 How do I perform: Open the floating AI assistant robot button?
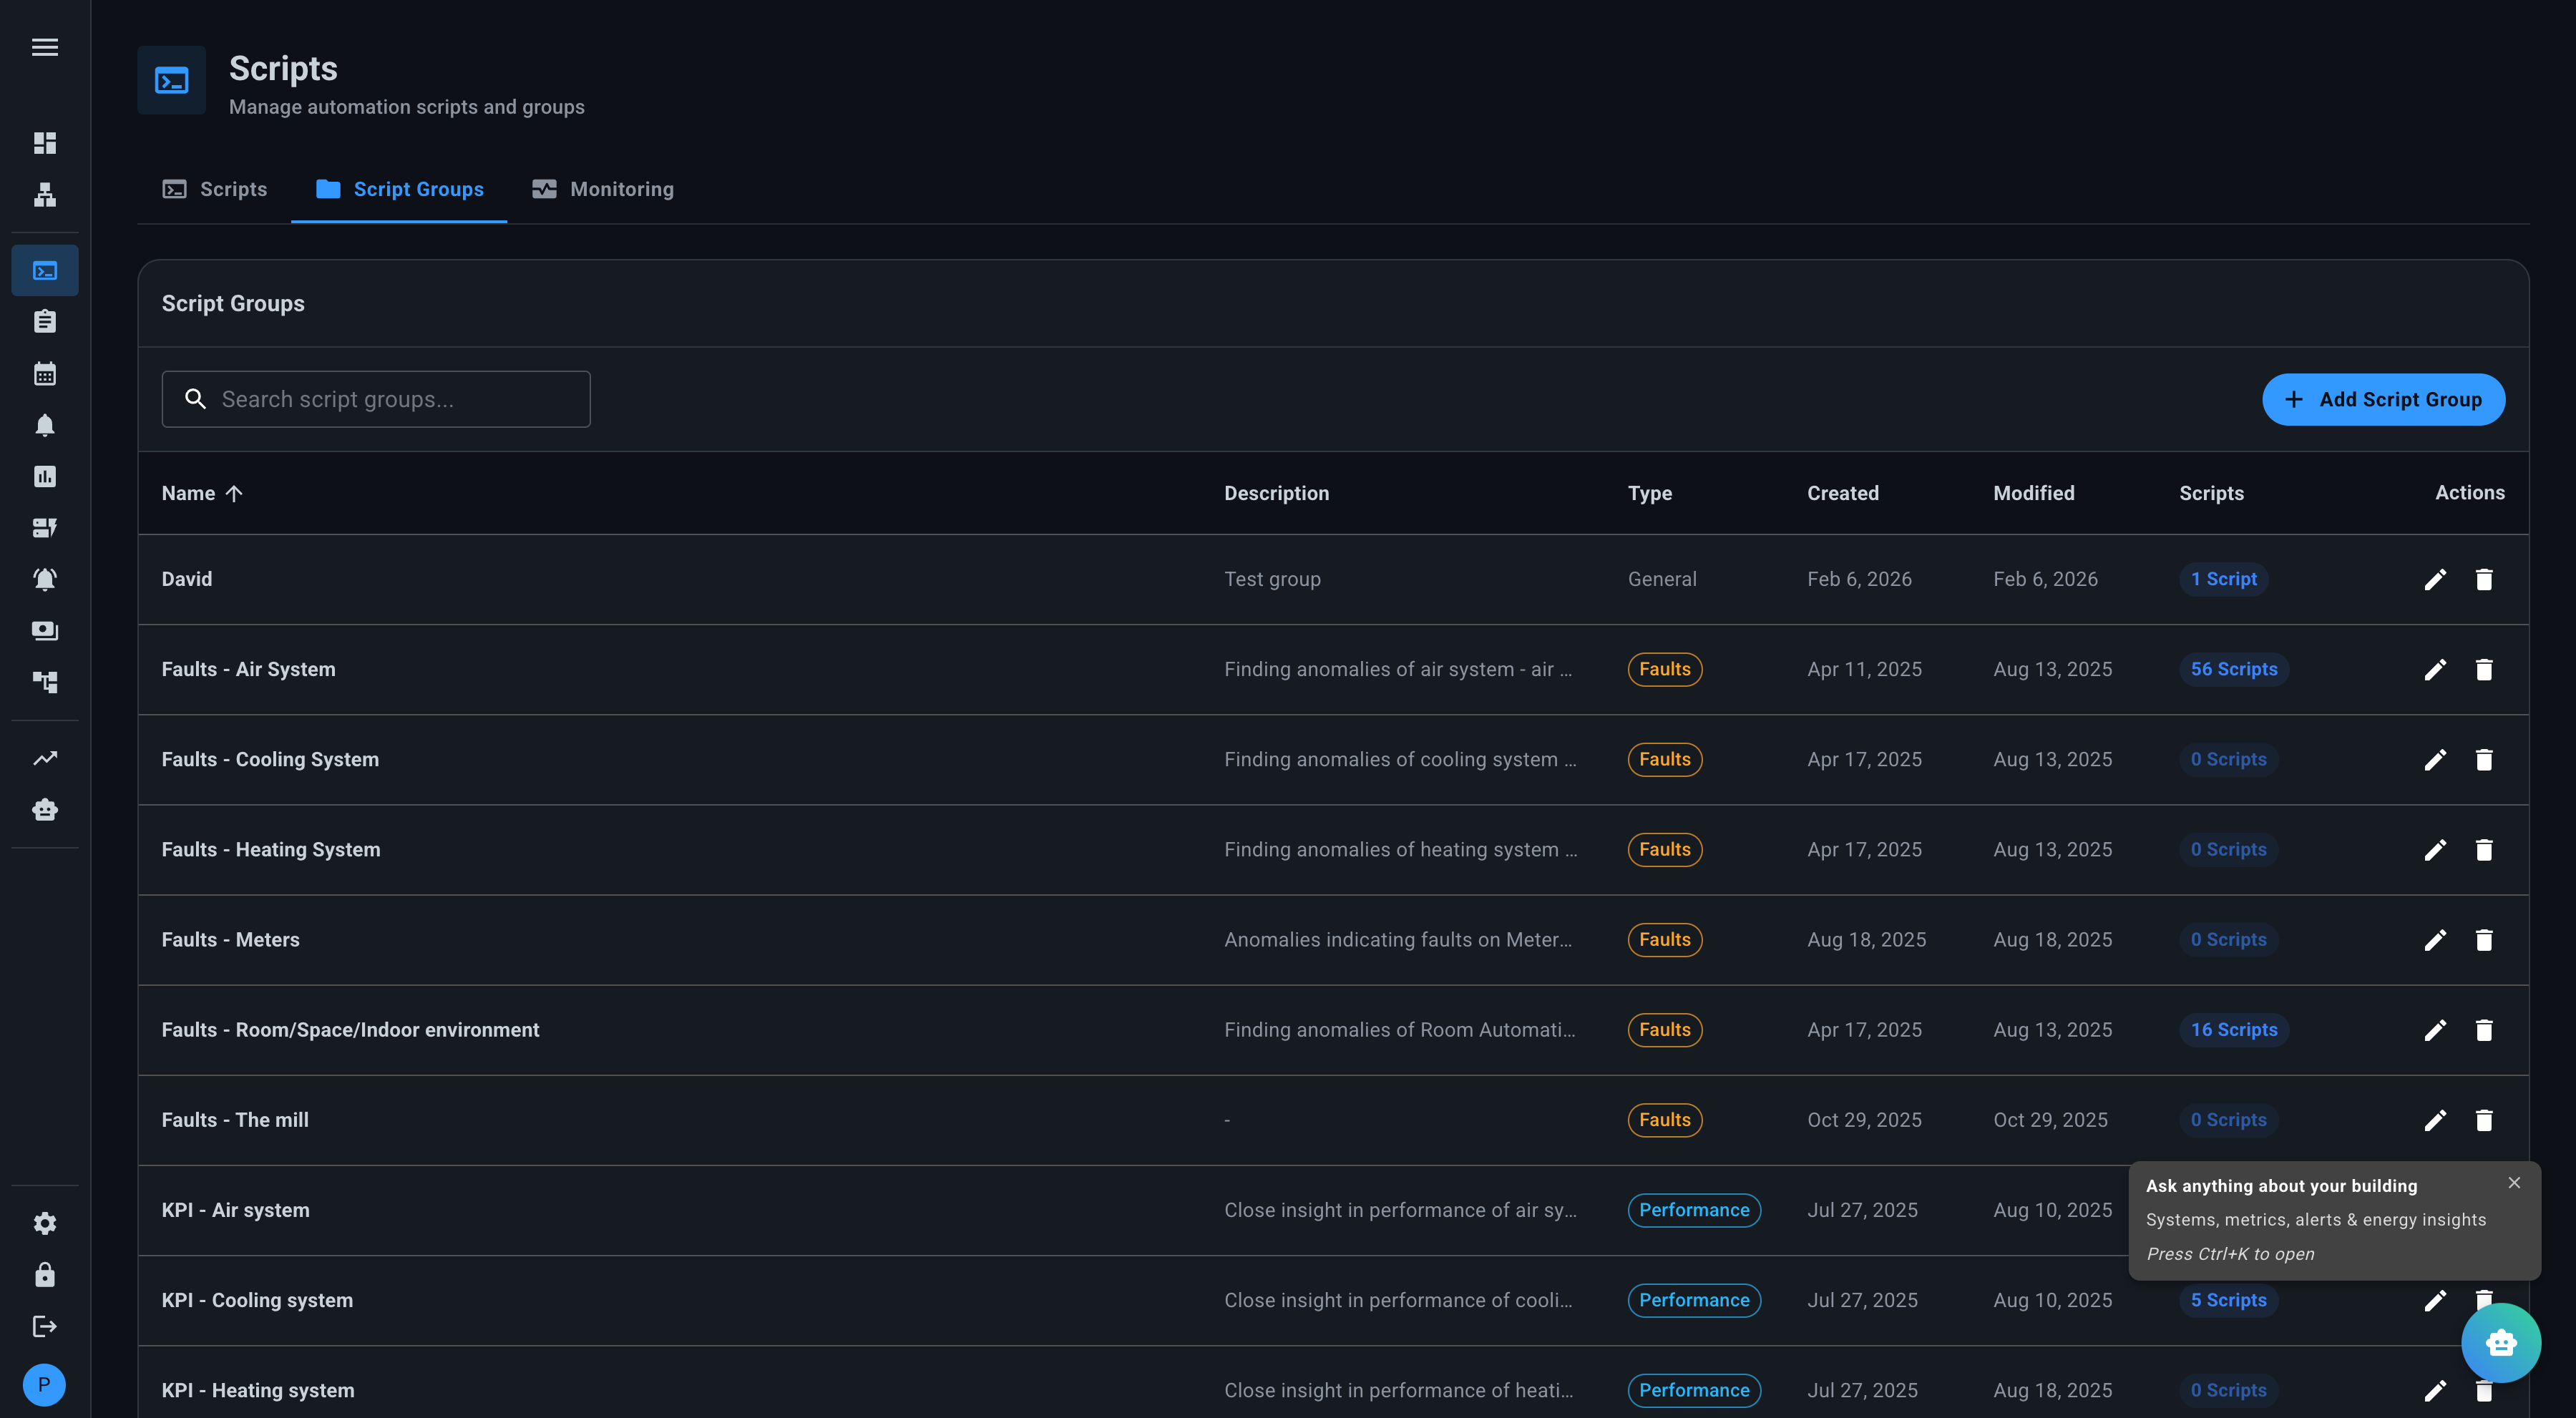click(2500, 1342)
